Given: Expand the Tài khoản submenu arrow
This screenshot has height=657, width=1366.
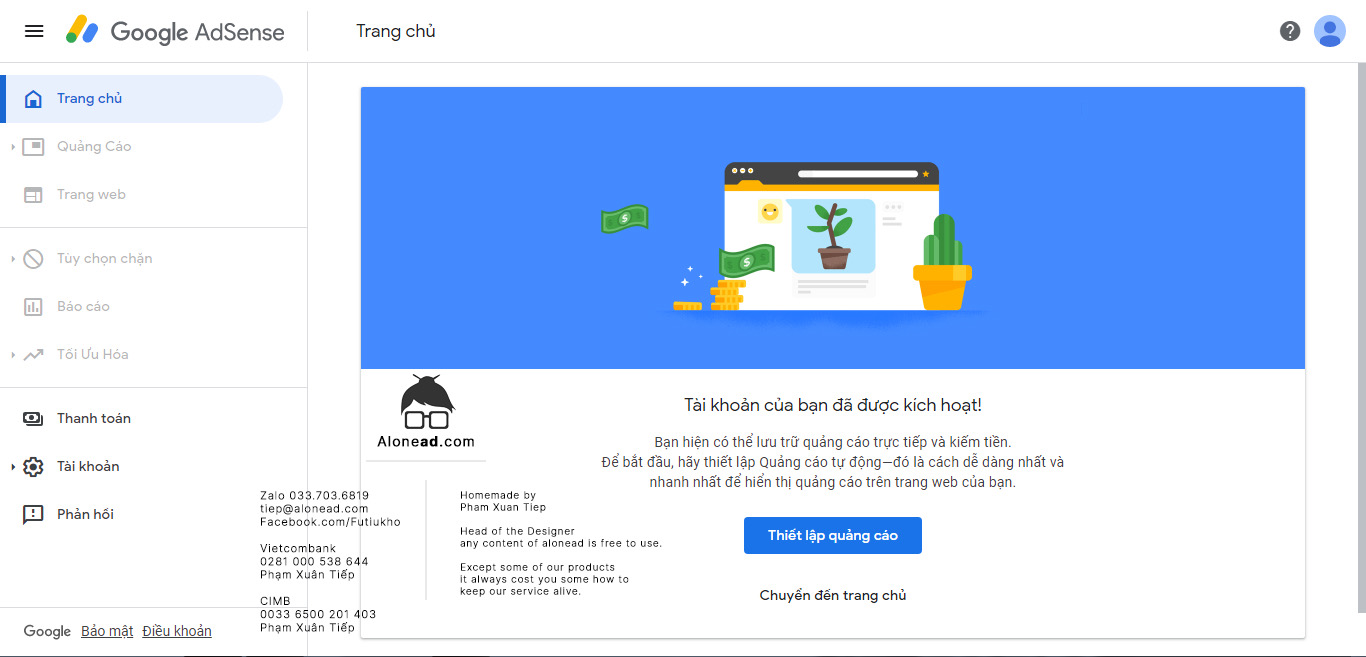Looking at the screenshot, I should 13,467.
